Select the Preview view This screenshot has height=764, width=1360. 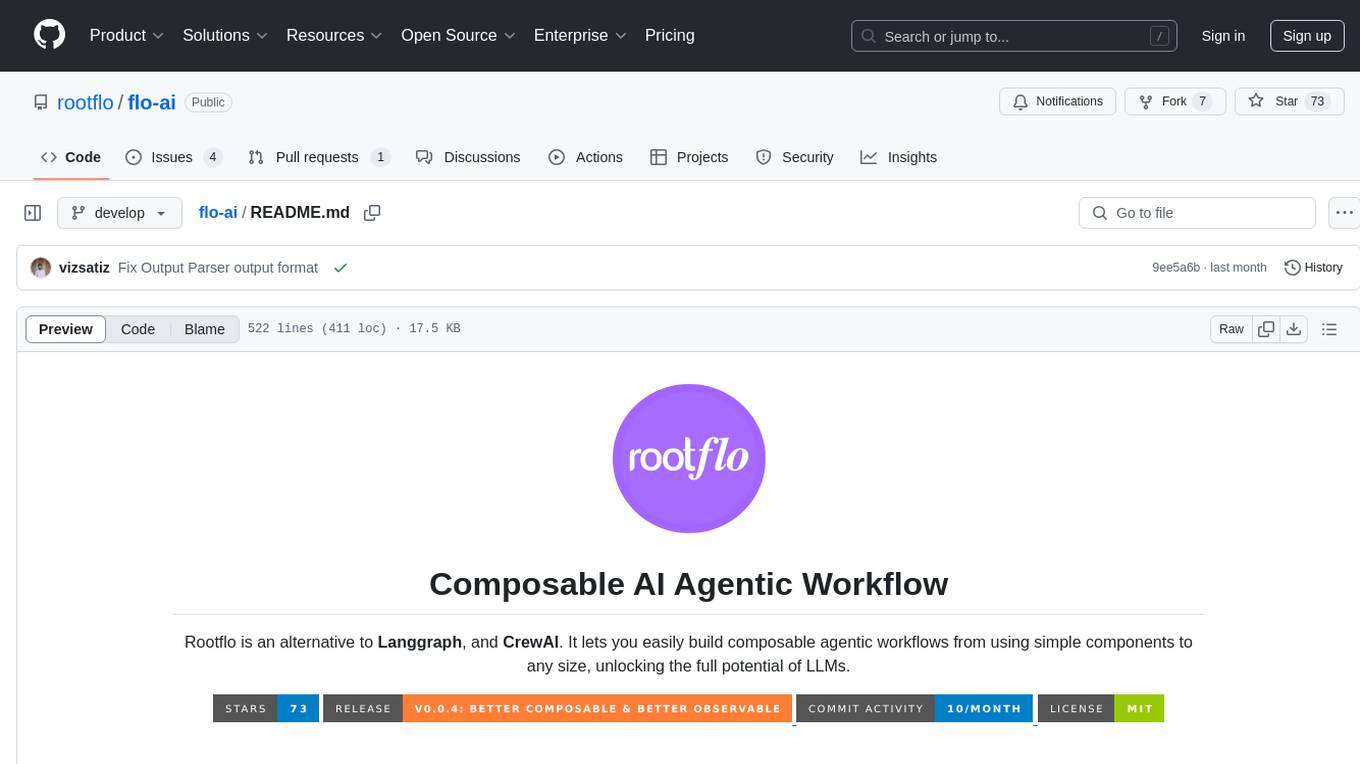[x=66, y=329]
